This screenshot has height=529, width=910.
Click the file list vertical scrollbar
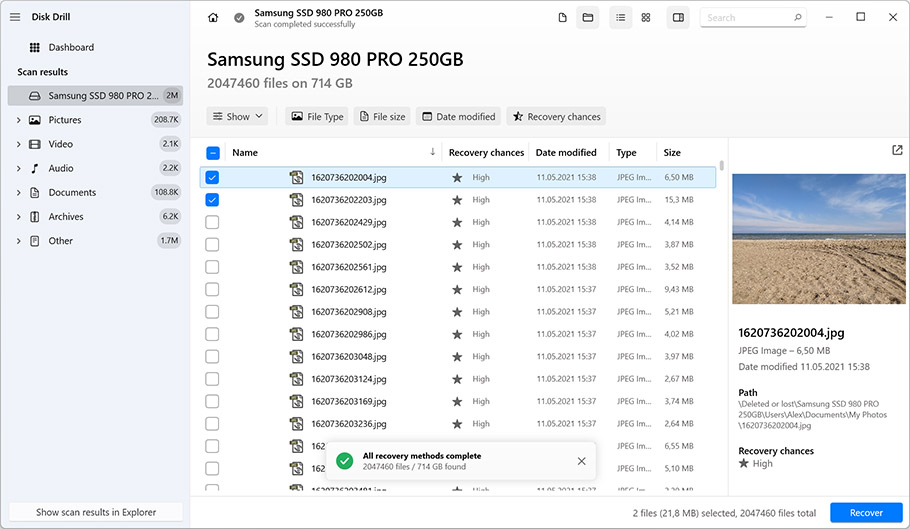(721, 166)
